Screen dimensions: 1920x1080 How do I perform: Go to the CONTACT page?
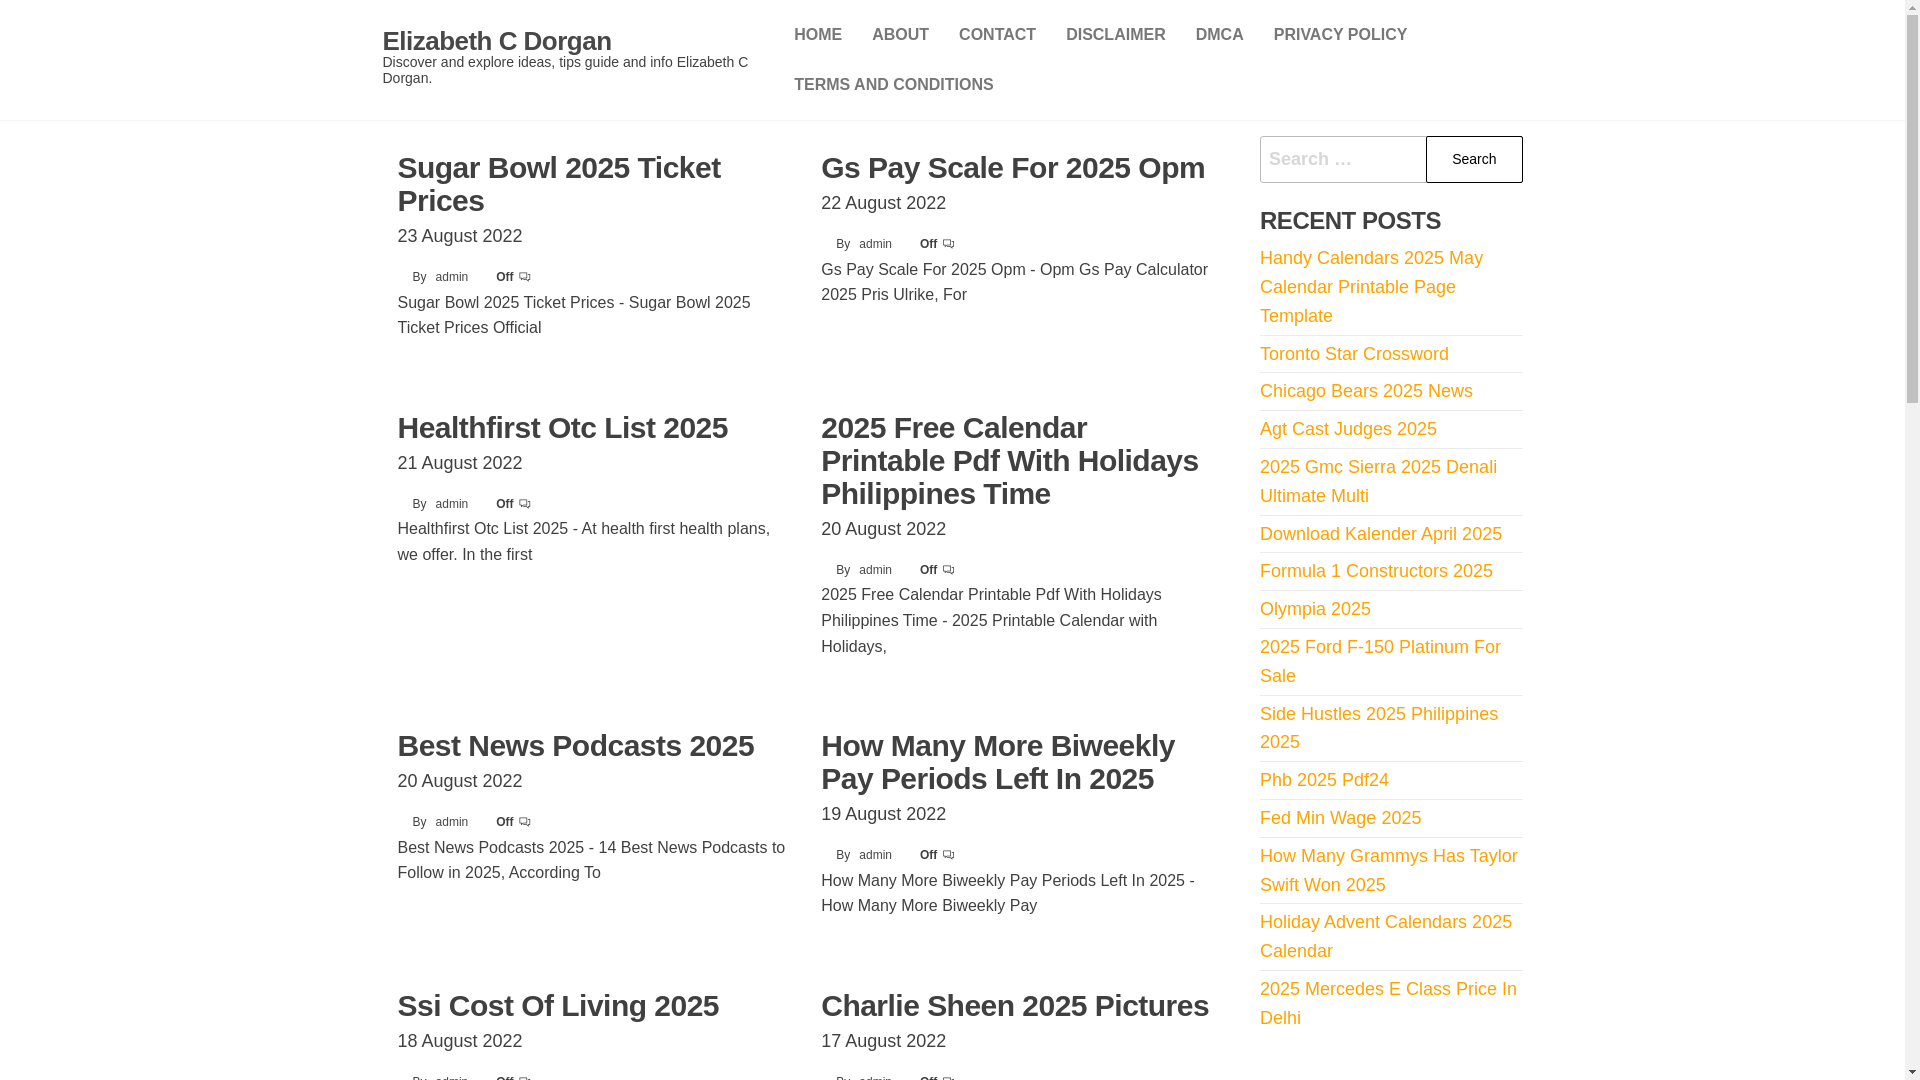coord(997,35)
